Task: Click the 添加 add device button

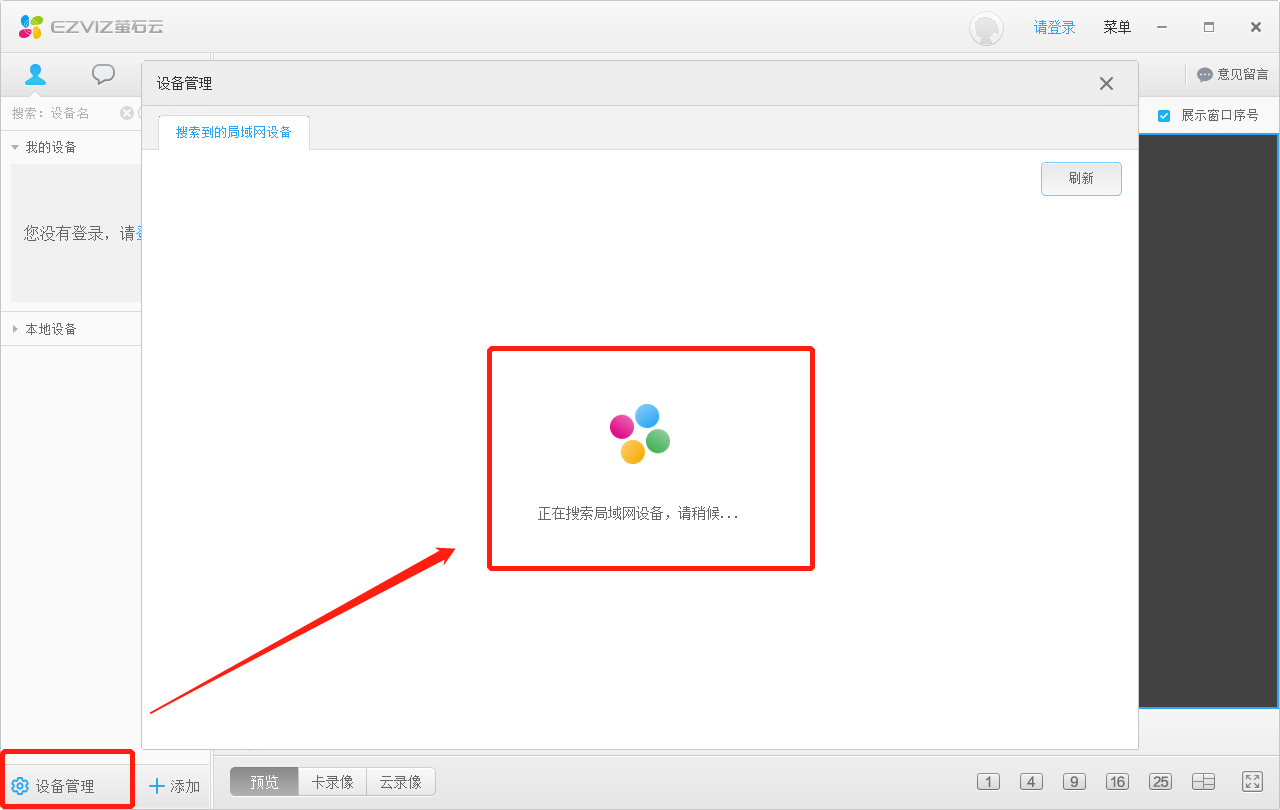Action: (174, 787)
